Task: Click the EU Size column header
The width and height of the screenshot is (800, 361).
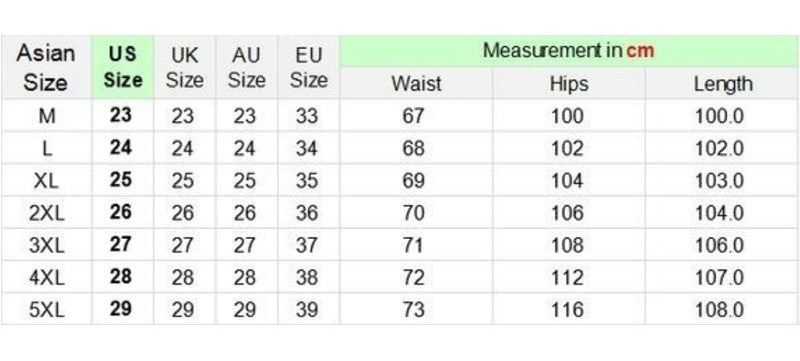Action: [x=309, y=67]
